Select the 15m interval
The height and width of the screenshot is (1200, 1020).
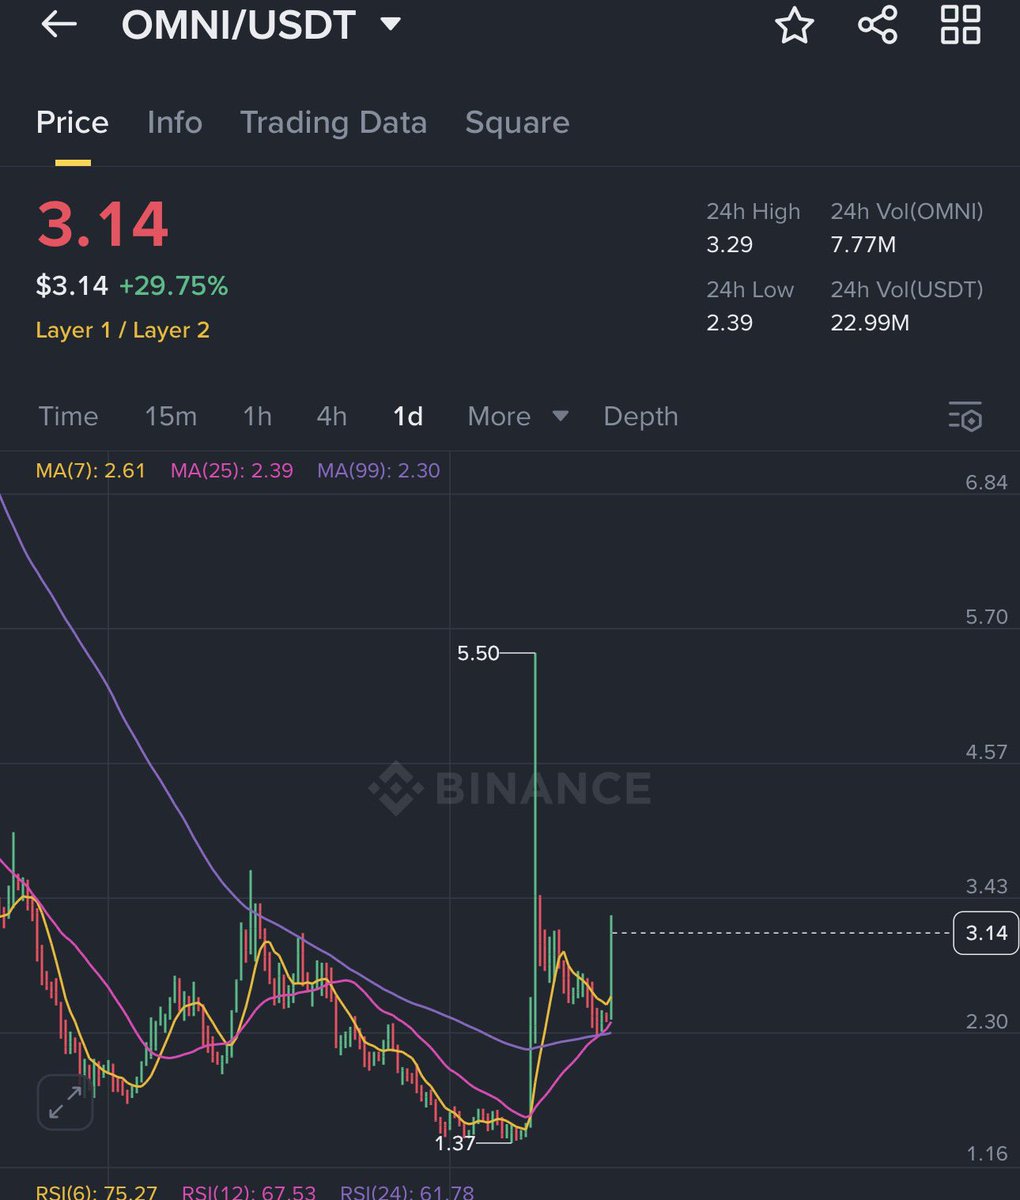click(x=171, y=416)
